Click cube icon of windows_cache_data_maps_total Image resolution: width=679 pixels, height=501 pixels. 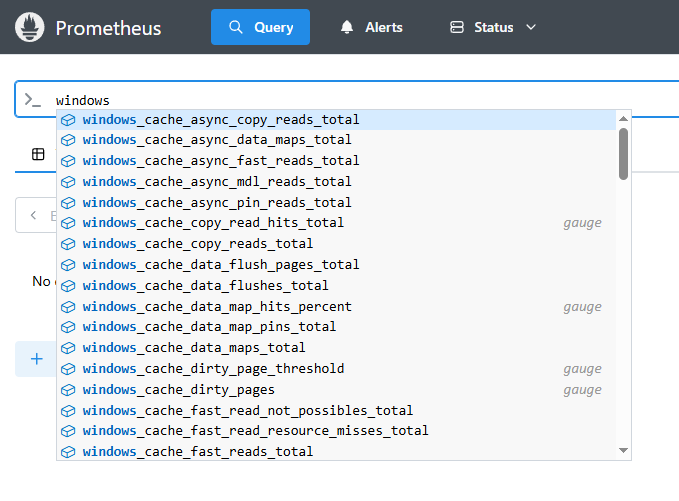point(68,348)
